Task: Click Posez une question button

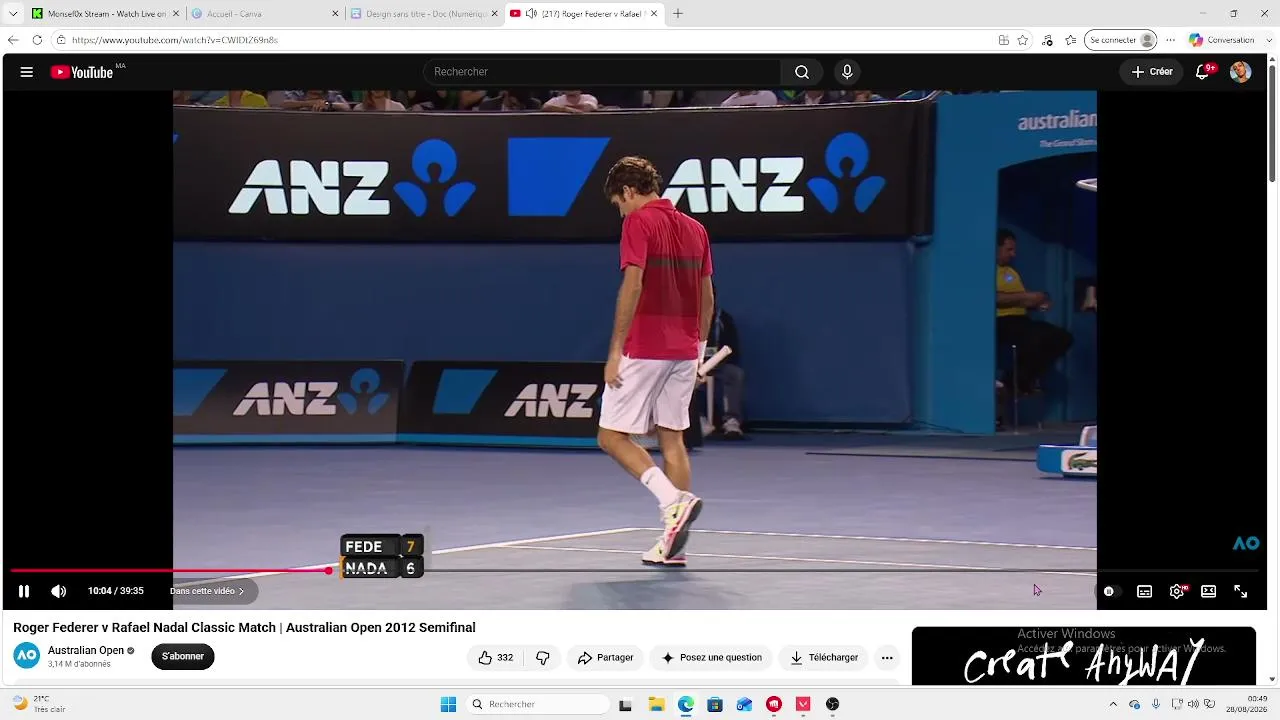Action: [711, 657]
